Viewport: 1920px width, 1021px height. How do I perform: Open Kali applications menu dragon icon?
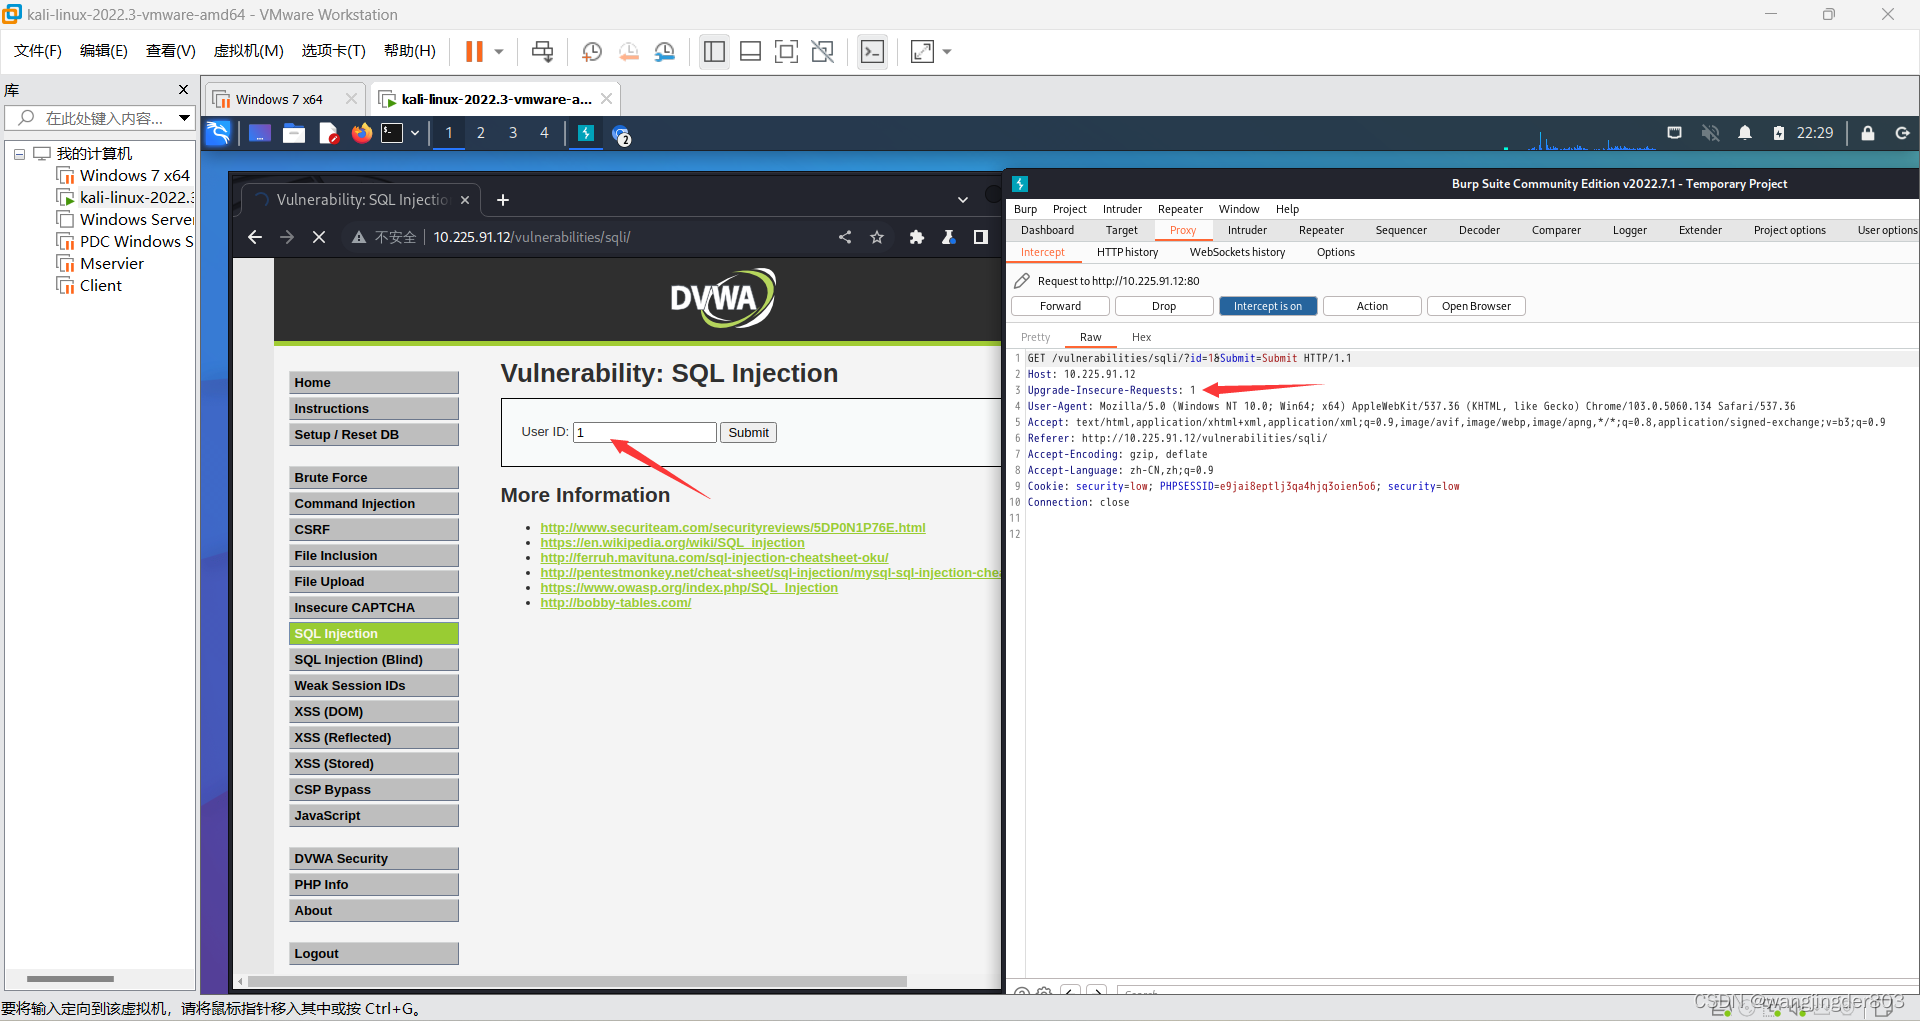(218, 133)
